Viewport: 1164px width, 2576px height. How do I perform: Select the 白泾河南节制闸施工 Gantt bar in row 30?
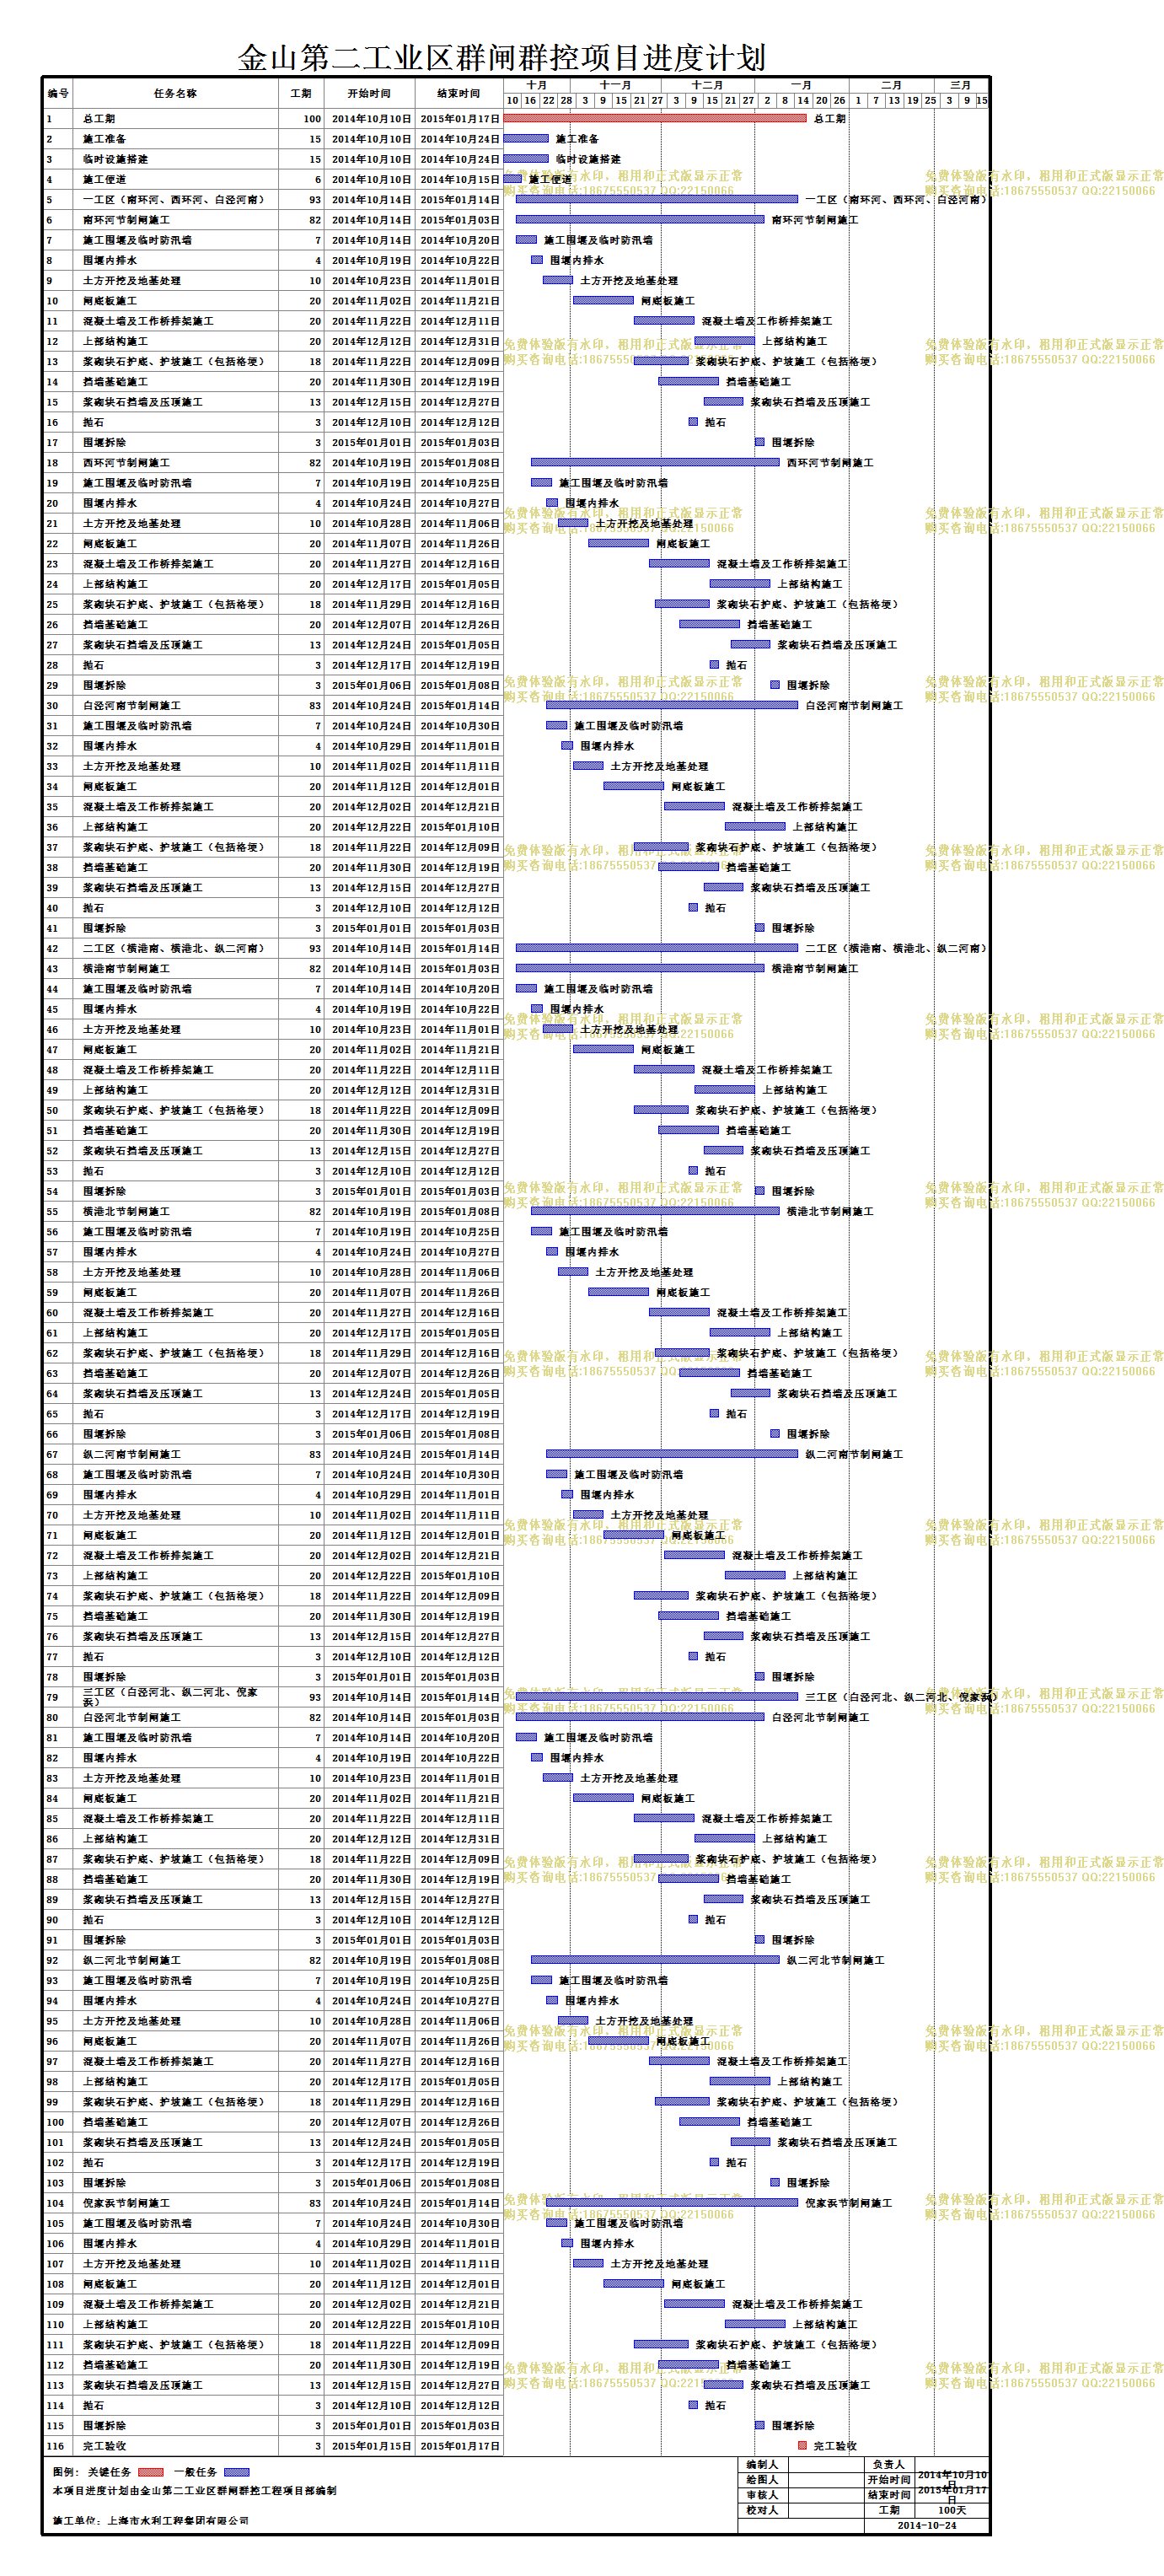point(672,705)
